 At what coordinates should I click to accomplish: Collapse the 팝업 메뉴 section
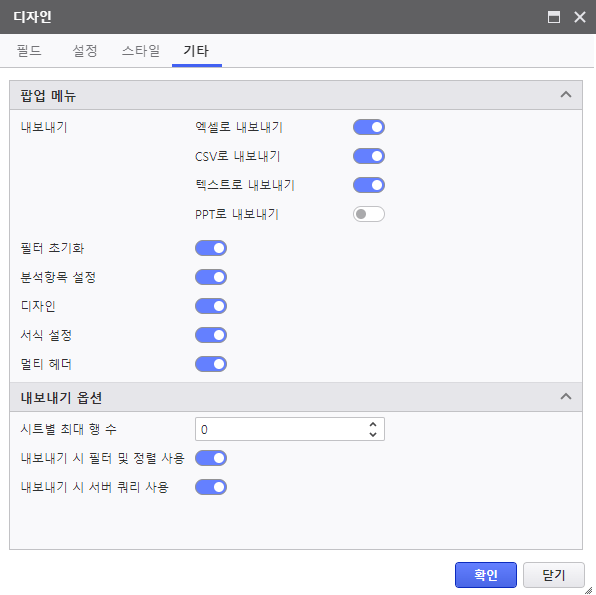[566, 95]
